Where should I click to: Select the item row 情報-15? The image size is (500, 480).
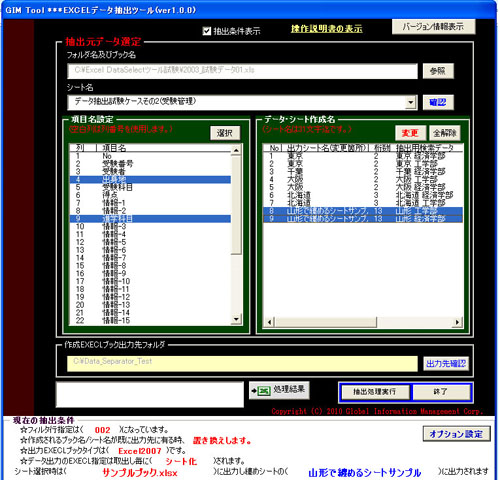150,320
